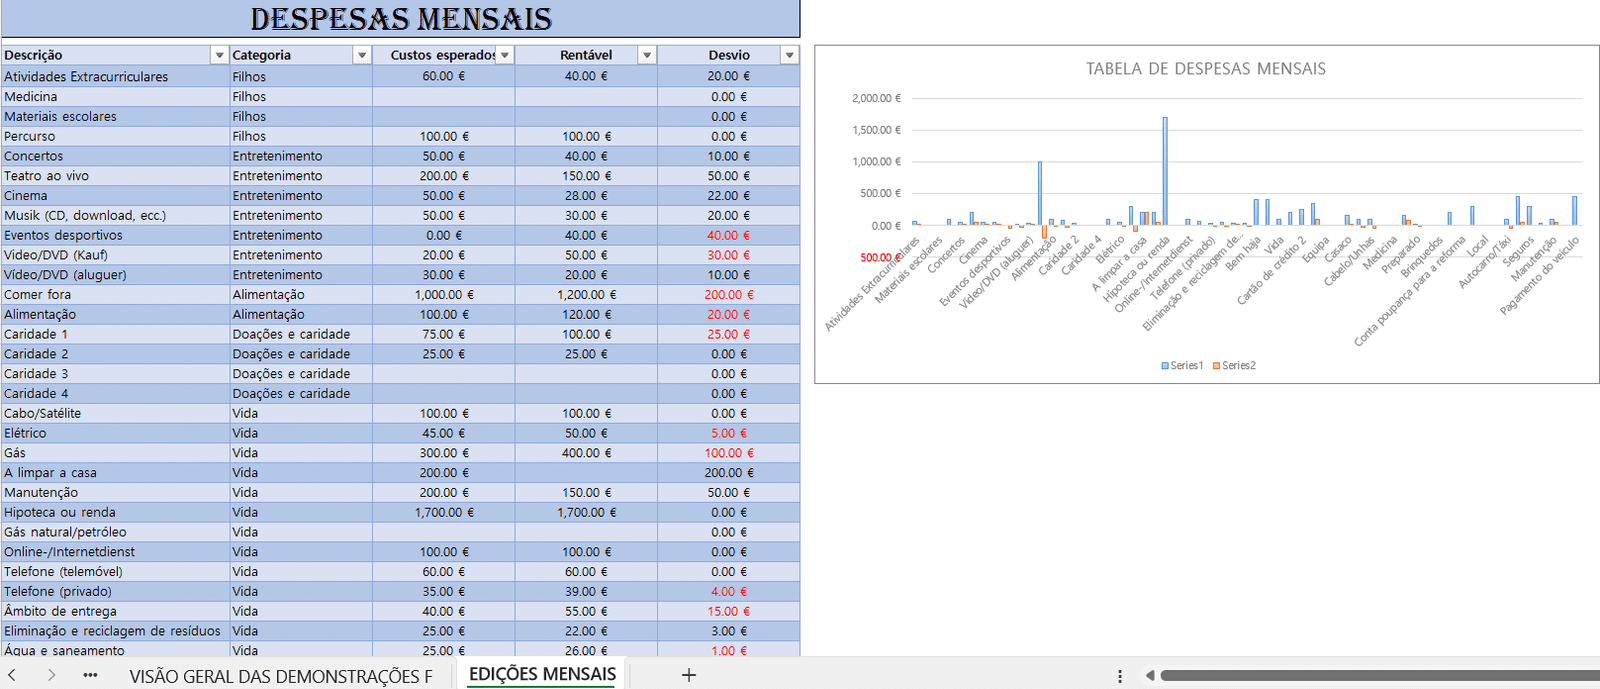Expand the Custos esperados filter dropdown

[505, 55]
